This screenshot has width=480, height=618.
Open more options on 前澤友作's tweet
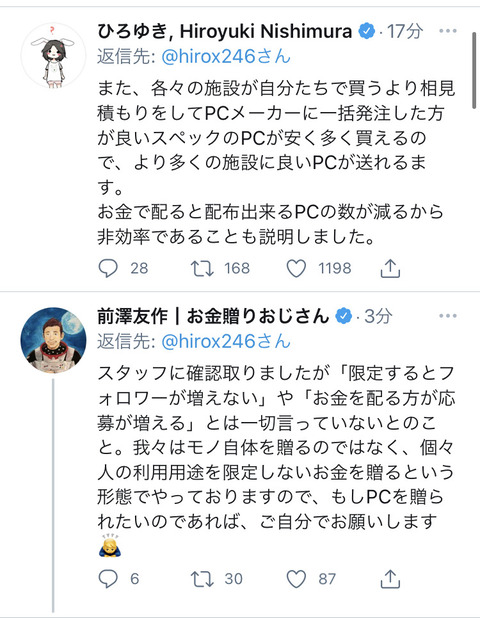tap(448, 316)
